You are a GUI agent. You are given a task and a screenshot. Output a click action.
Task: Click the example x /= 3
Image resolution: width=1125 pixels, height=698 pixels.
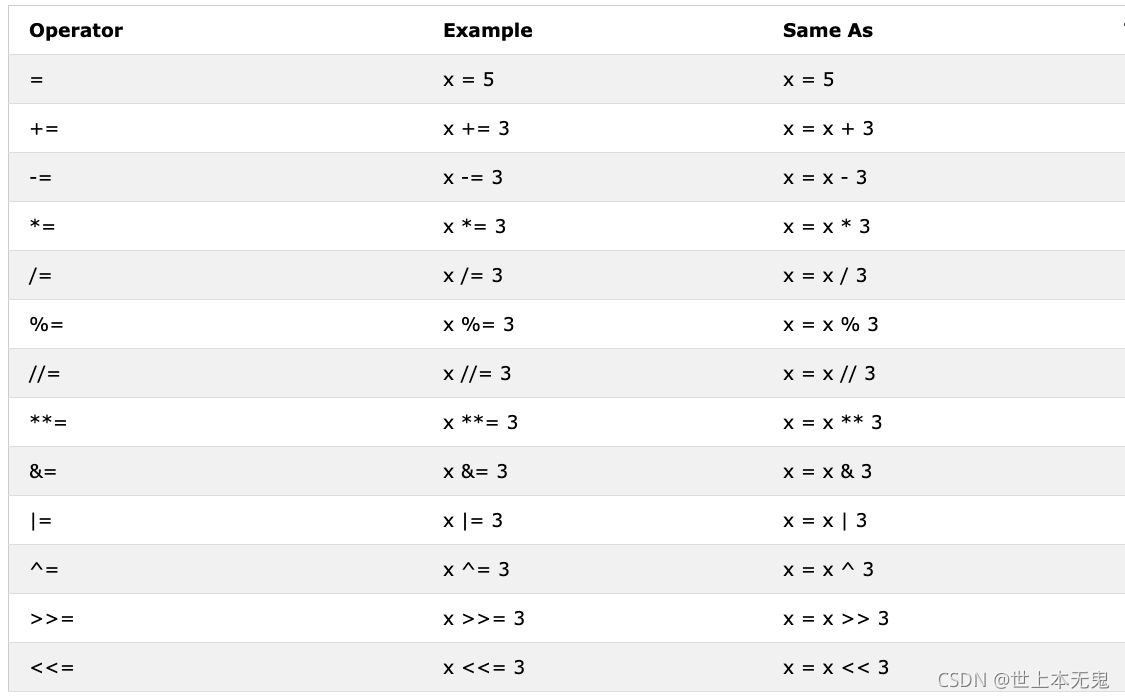473,275
